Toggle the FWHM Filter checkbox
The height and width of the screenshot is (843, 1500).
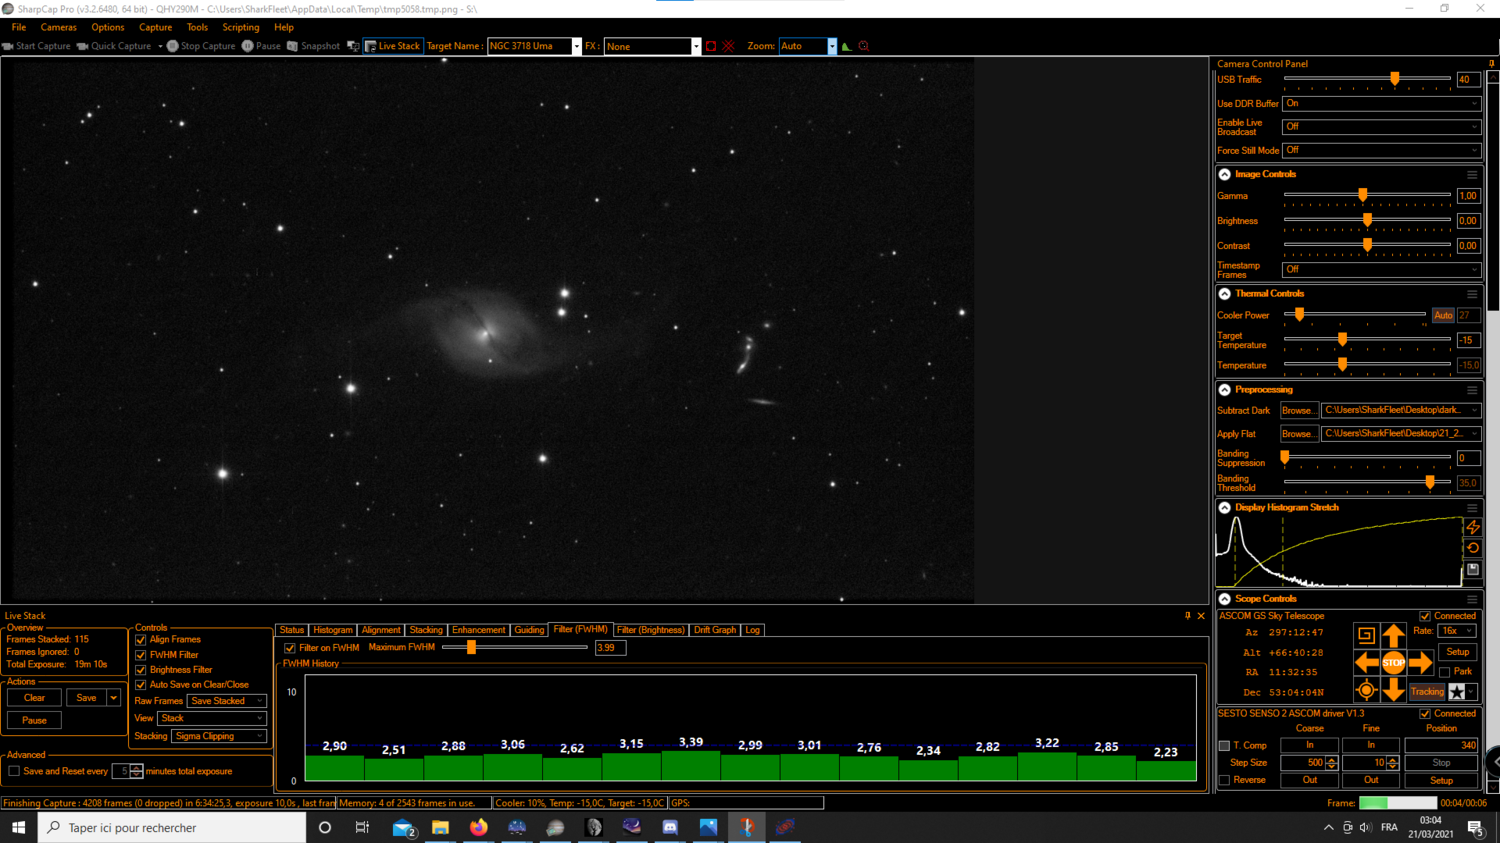pos(140,655)
